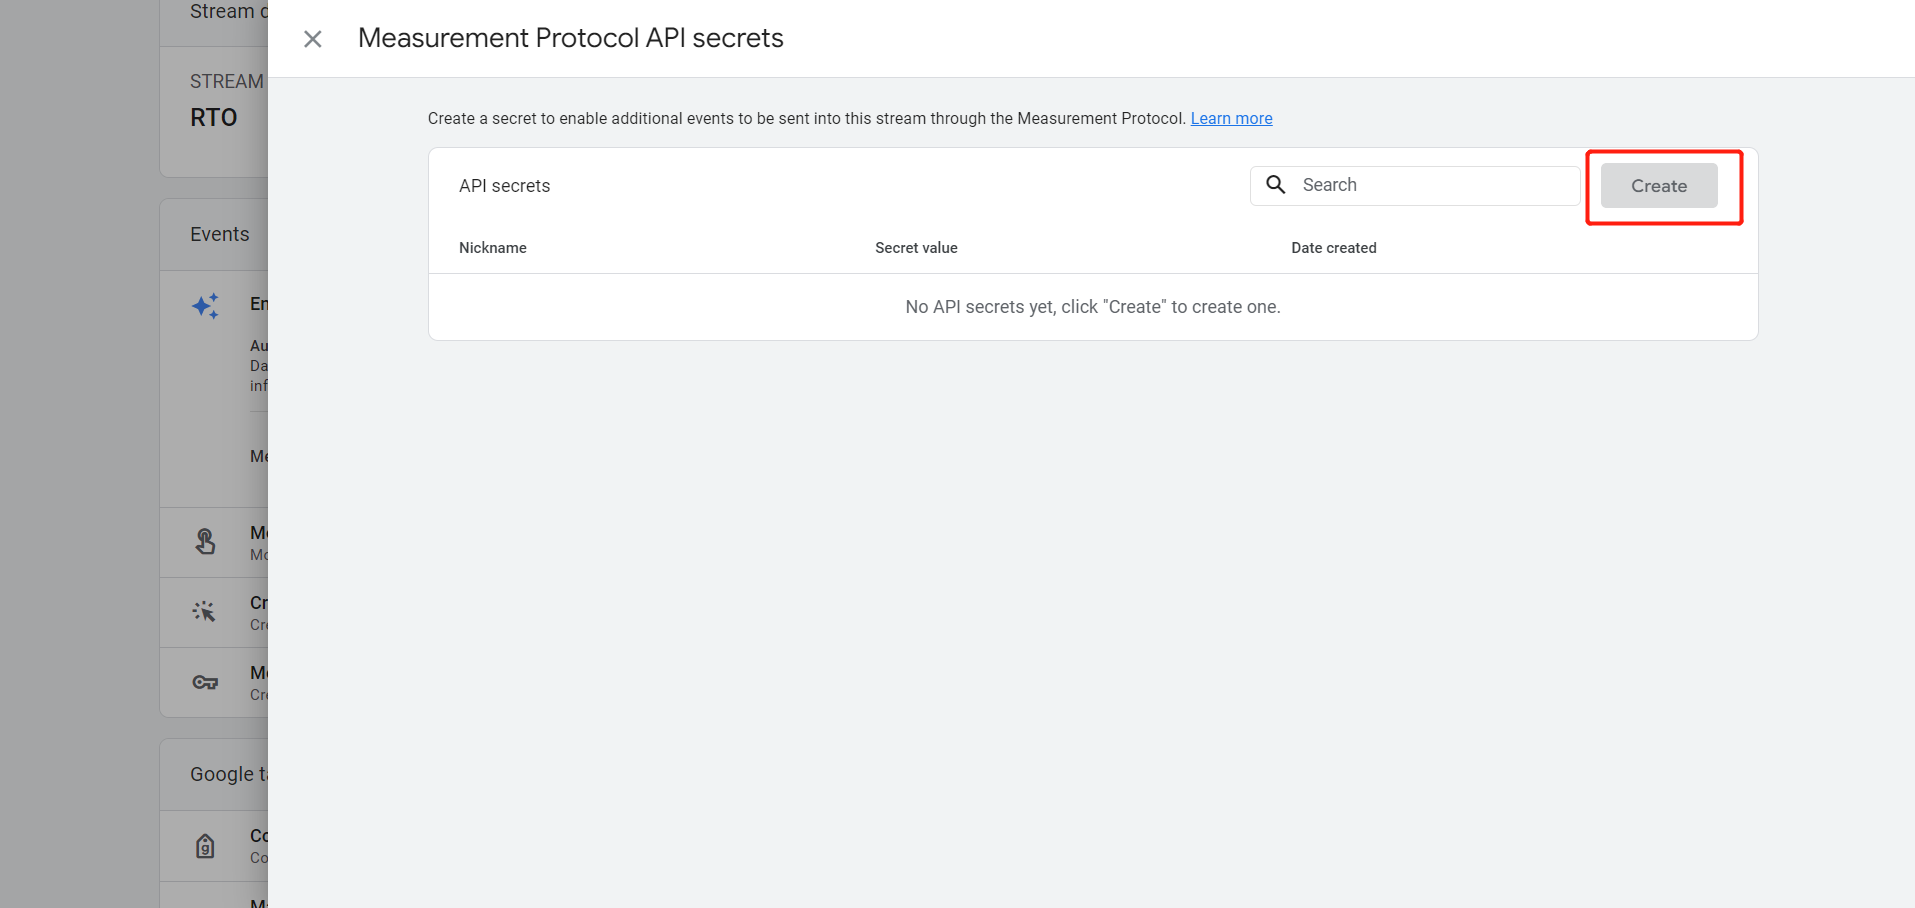The image size is (1915, 908).
Task: Click the cursor click create events icon
Action: click(204, 611)
